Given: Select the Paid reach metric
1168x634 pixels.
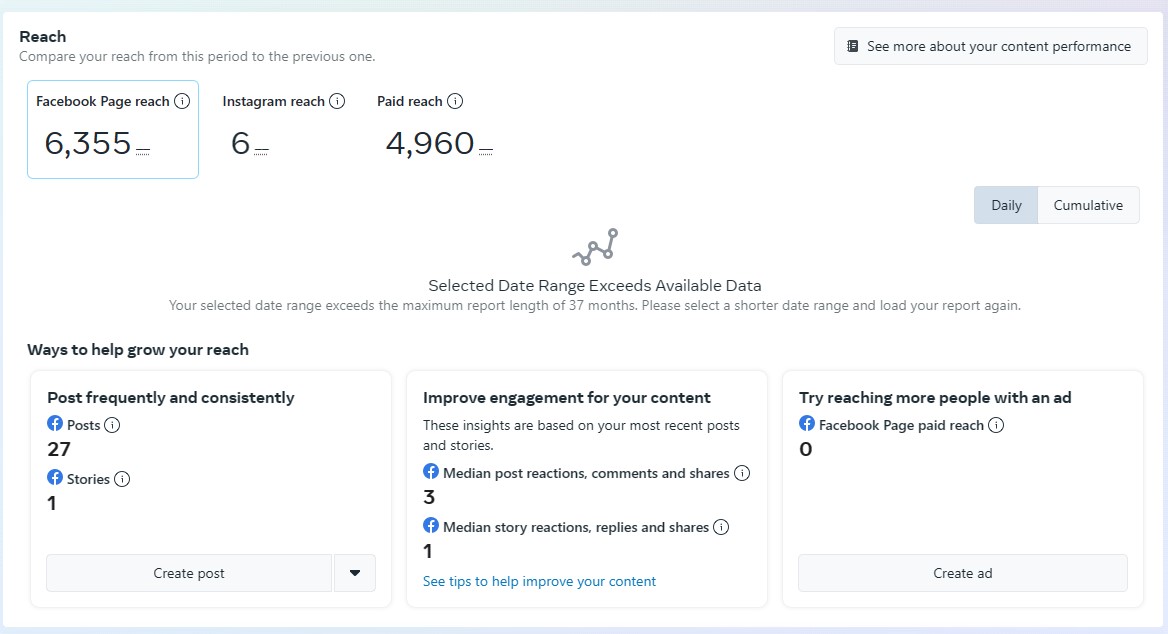Looking at the screenshot, I should 435,130.
